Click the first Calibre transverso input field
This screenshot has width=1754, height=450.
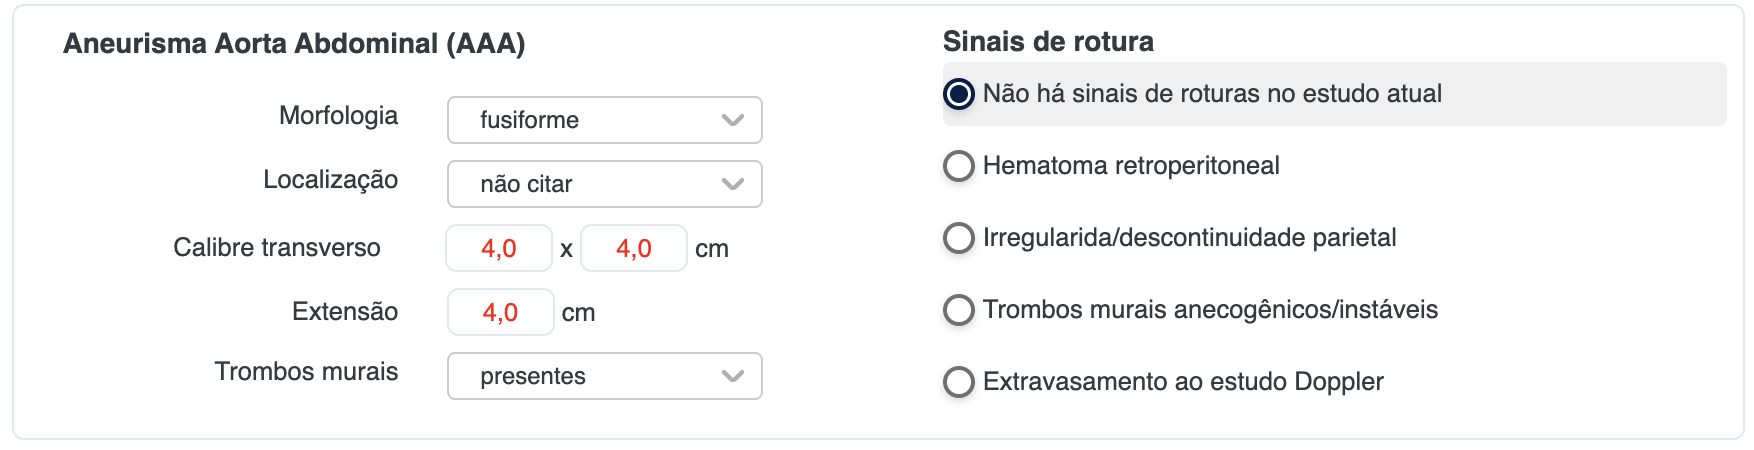(499, 248)
